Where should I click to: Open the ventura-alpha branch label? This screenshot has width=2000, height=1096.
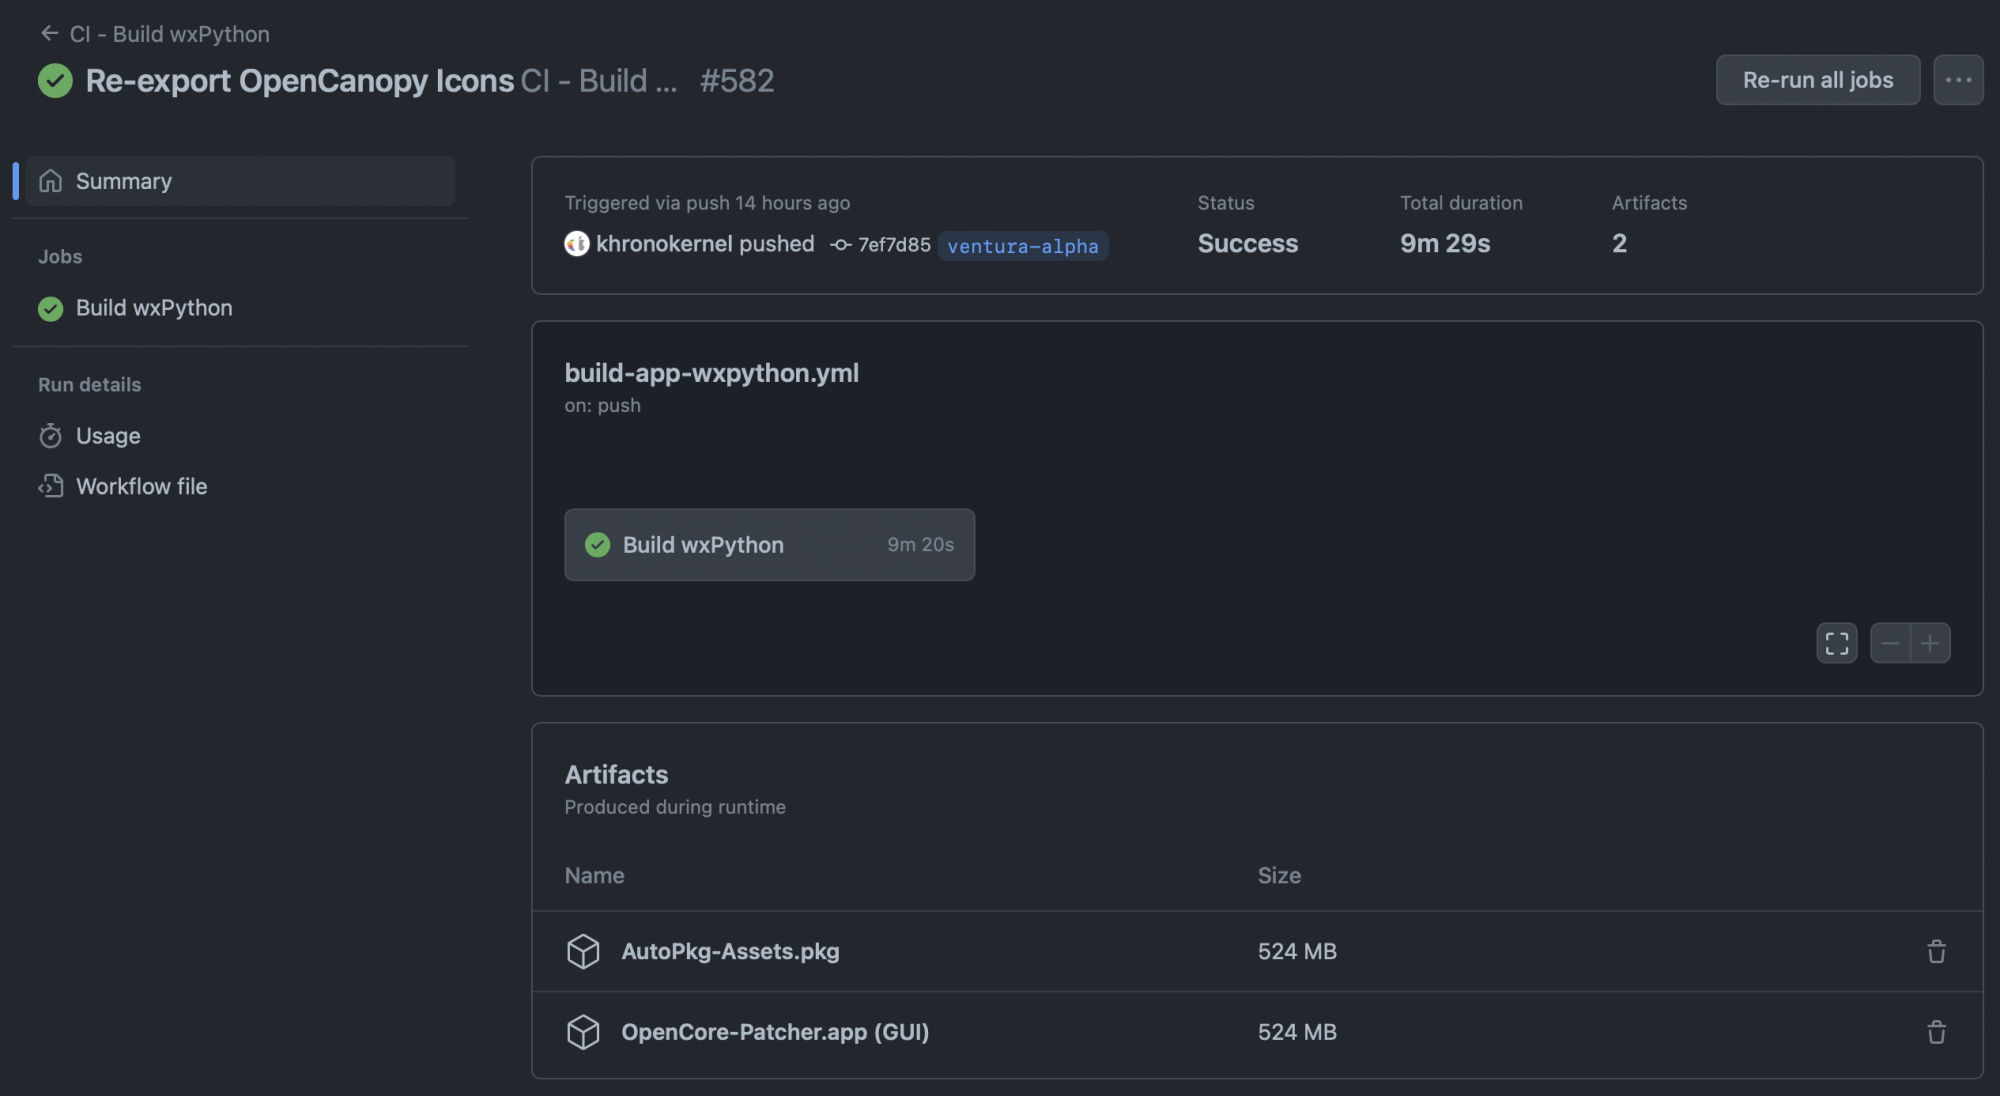[1022, 246]
